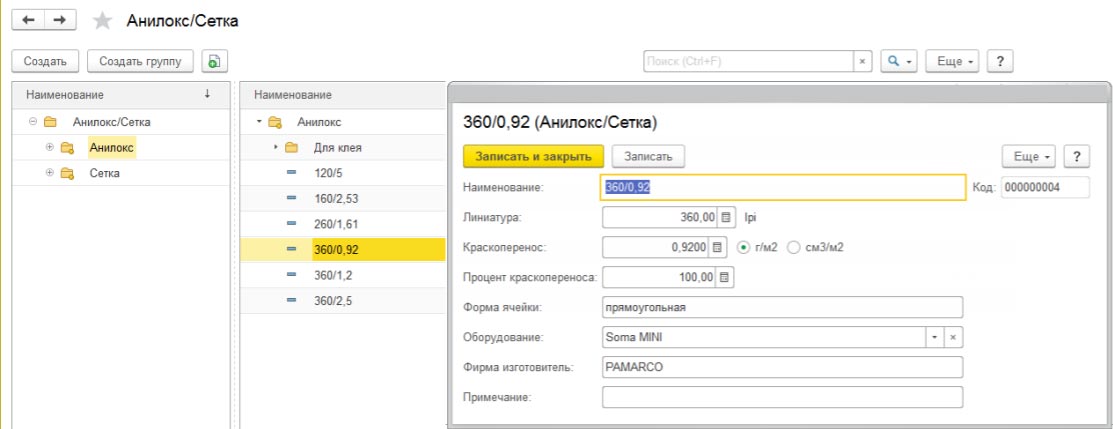Add page to favorites with the star
The image size is (1113, 429).
pyautogui.click(x=103, y=21)
